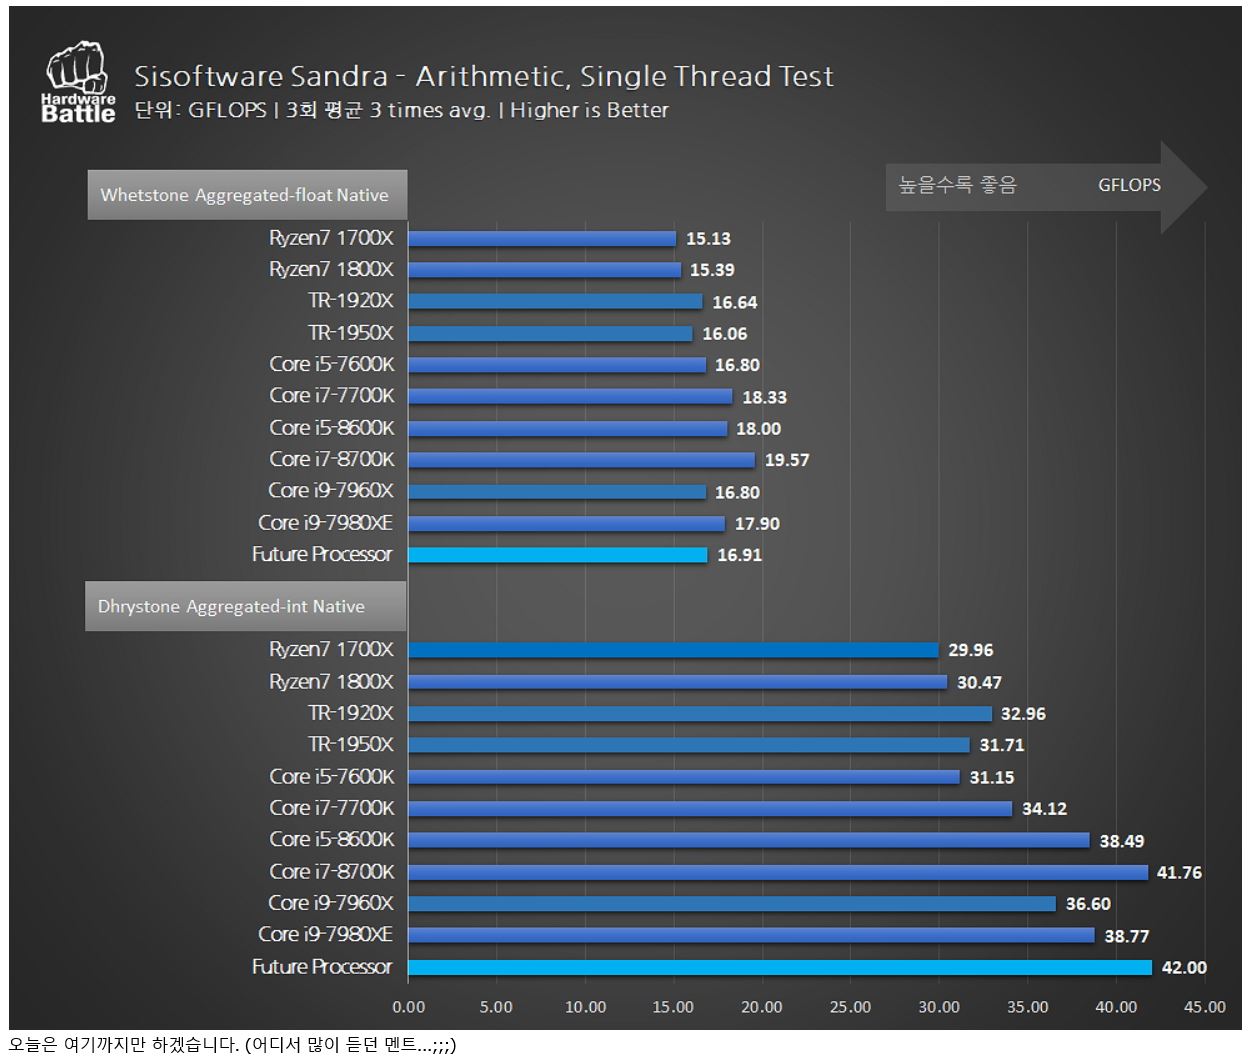Click the 'TR-1950X' label in Dhrystone section

click(x=351, y=744)
